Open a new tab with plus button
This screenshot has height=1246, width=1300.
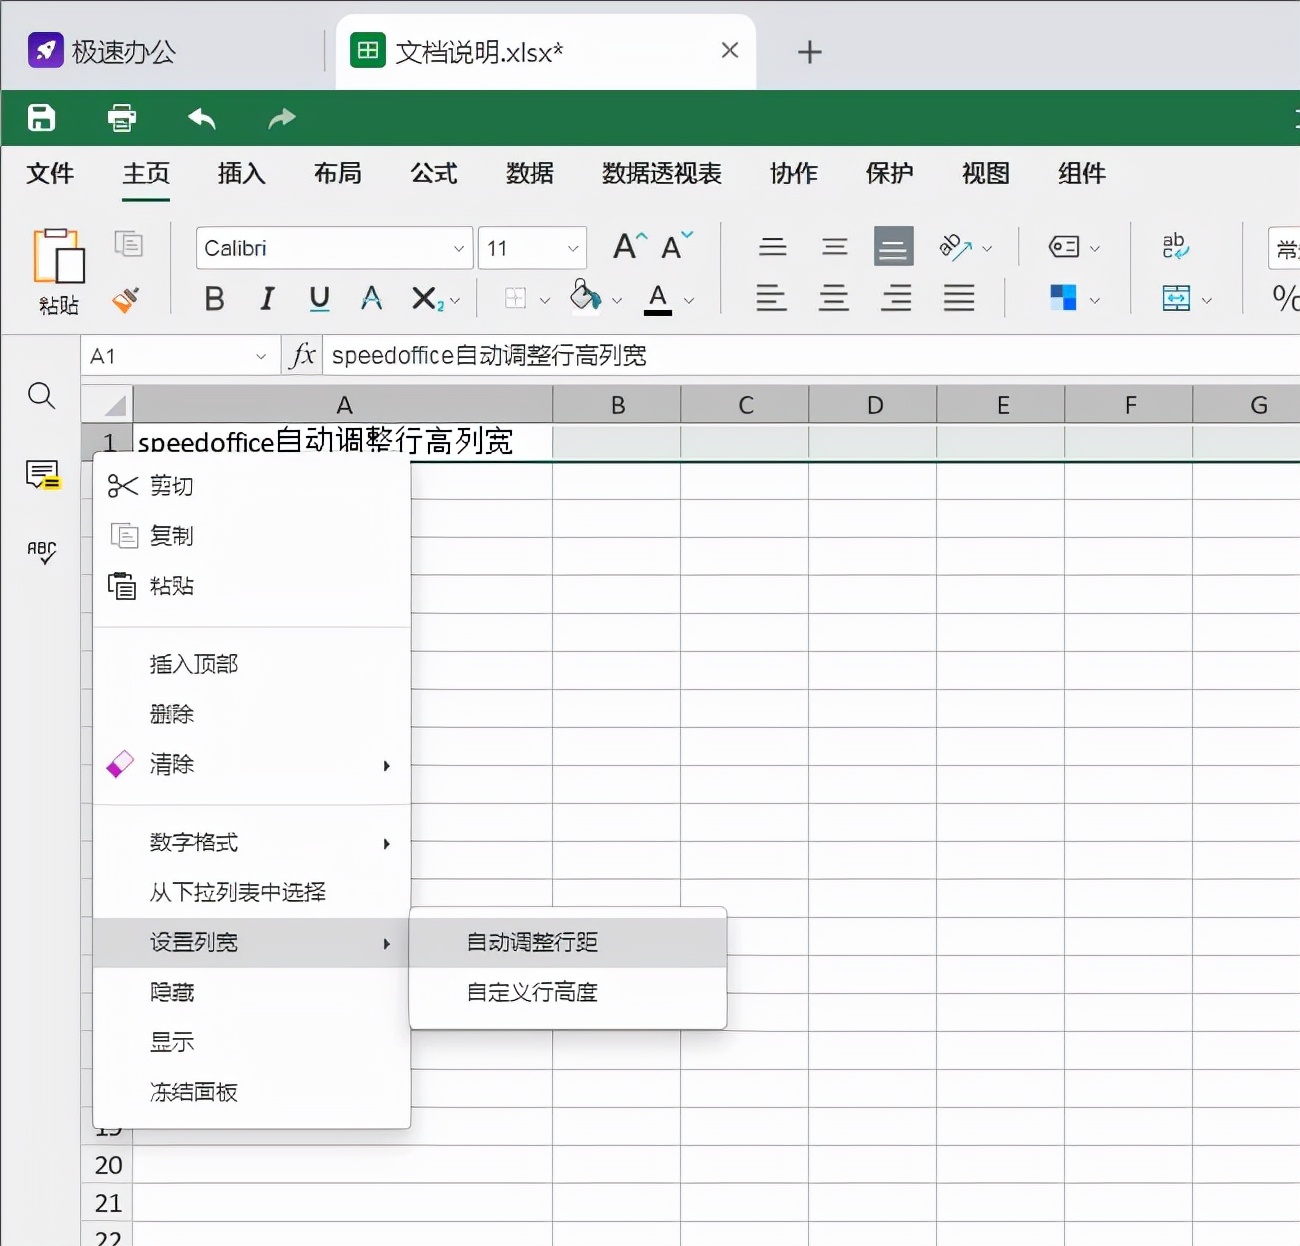(810, 52)
